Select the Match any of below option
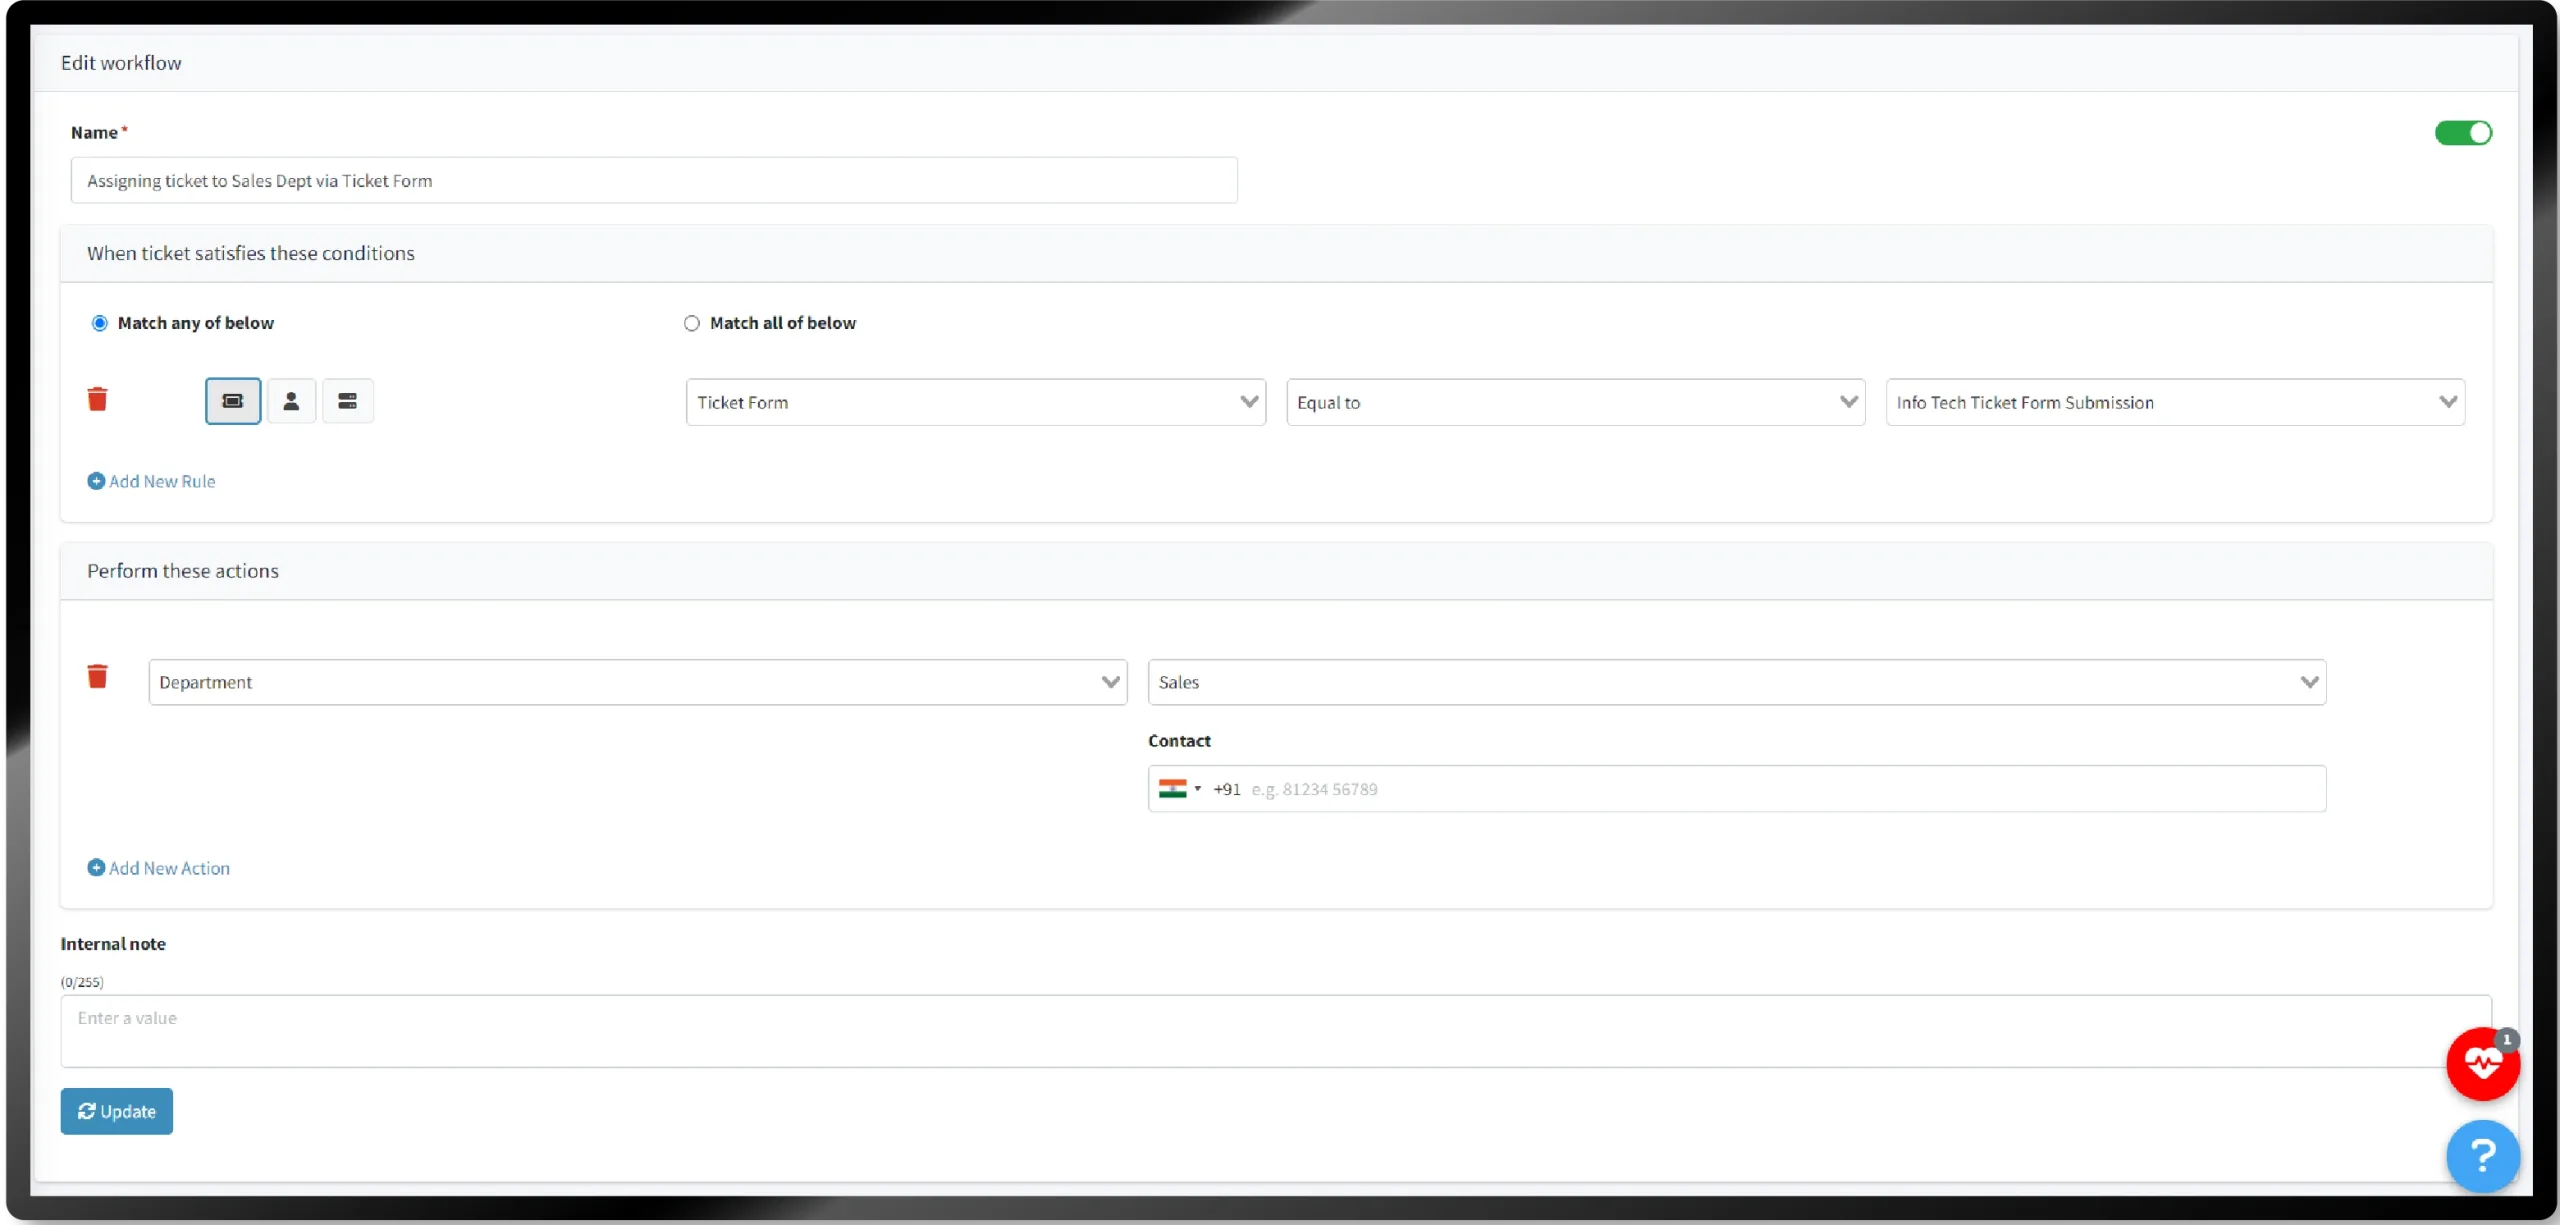 click(100, 322)
